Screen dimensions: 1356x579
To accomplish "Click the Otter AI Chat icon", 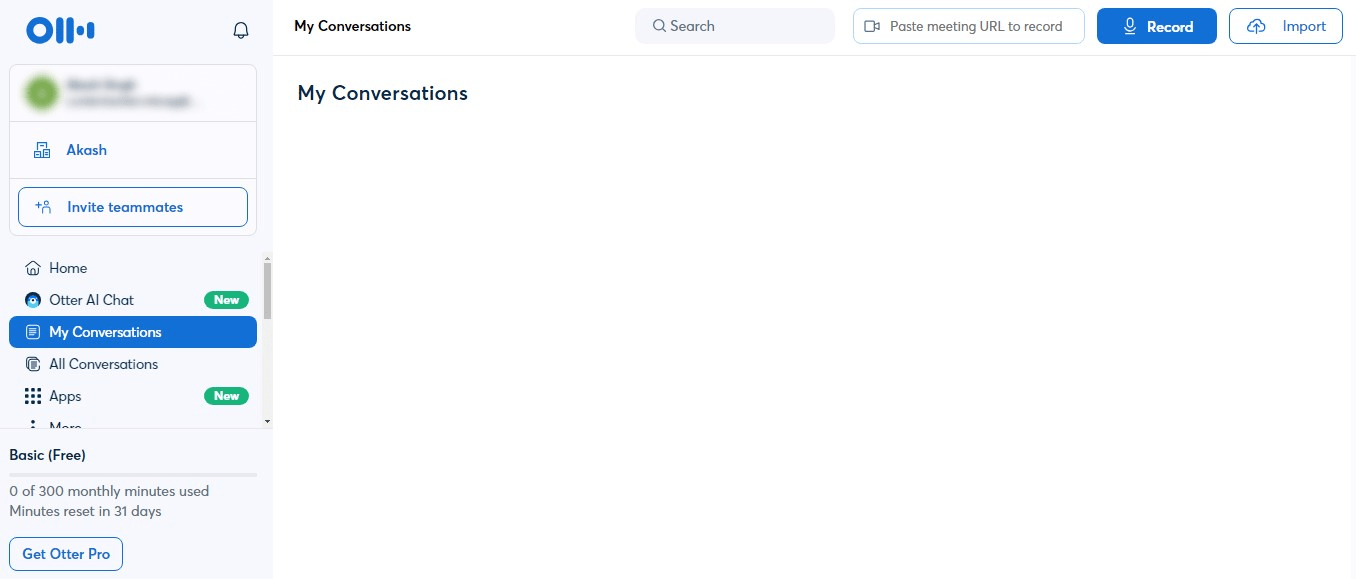I will (x=33, y=300).
